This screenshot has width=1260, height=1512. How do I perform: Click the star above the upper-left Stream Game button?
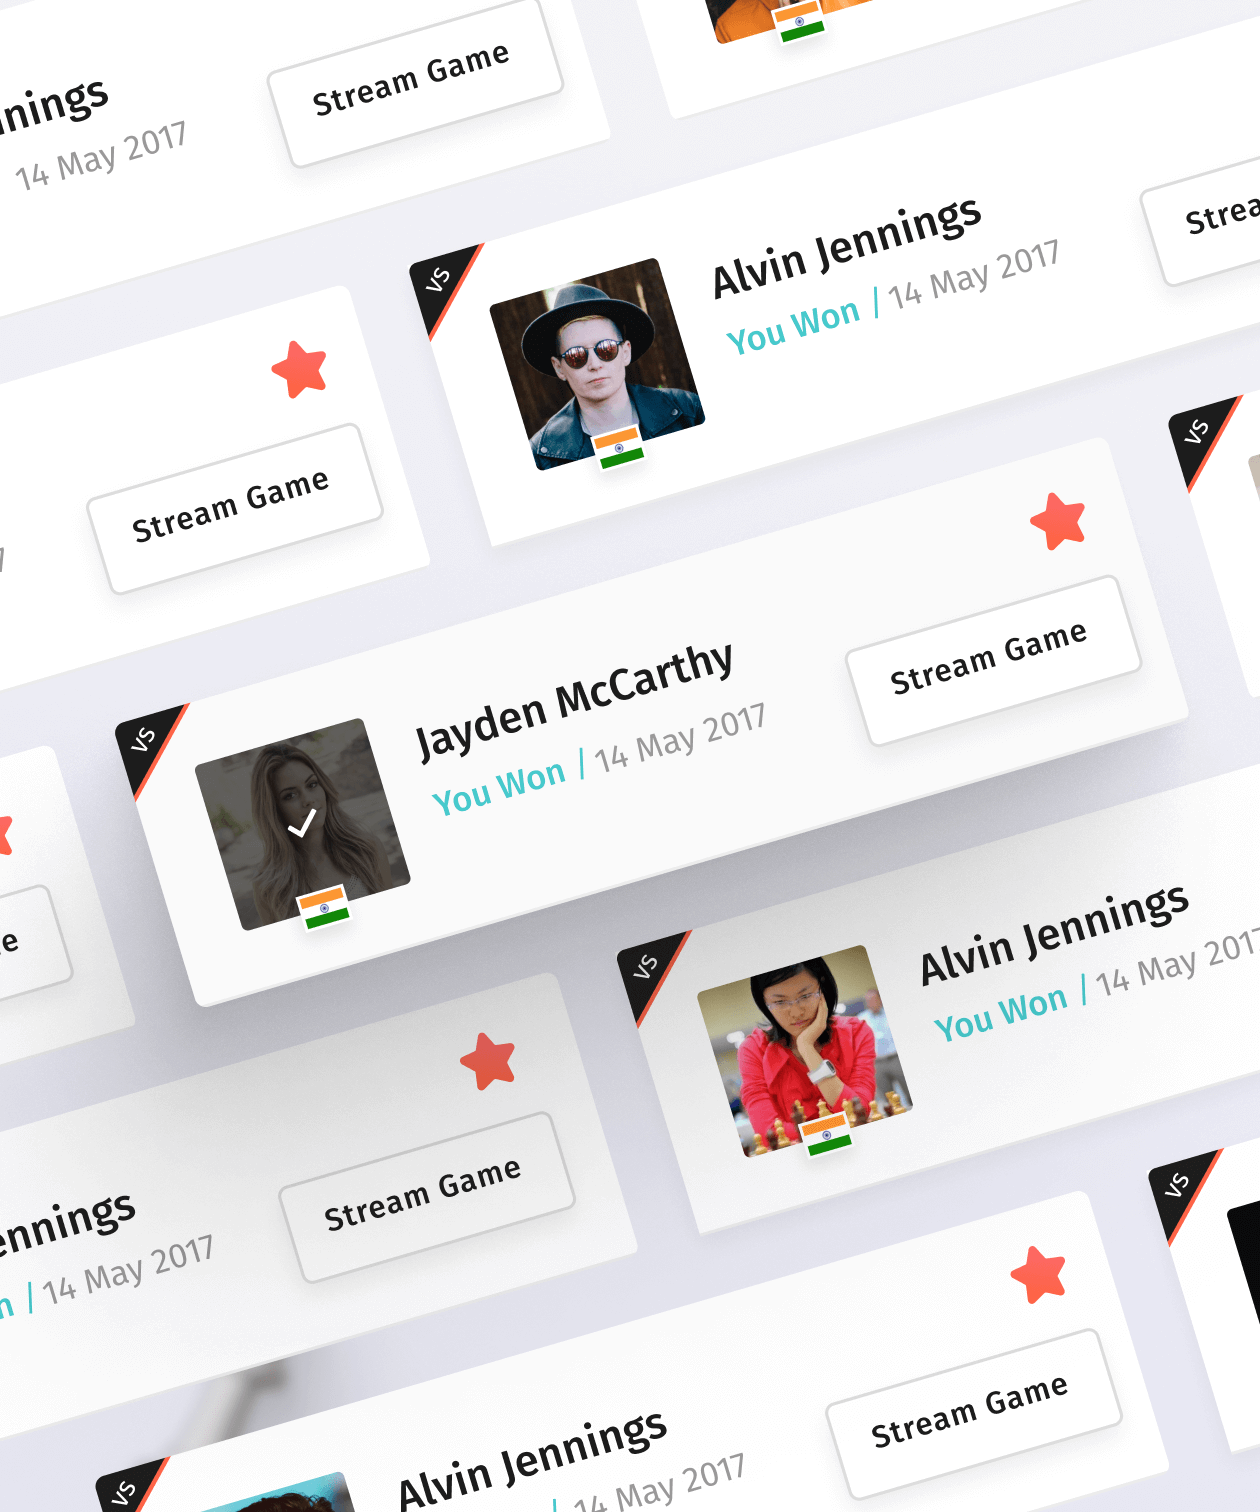click(x=299, y=369)
